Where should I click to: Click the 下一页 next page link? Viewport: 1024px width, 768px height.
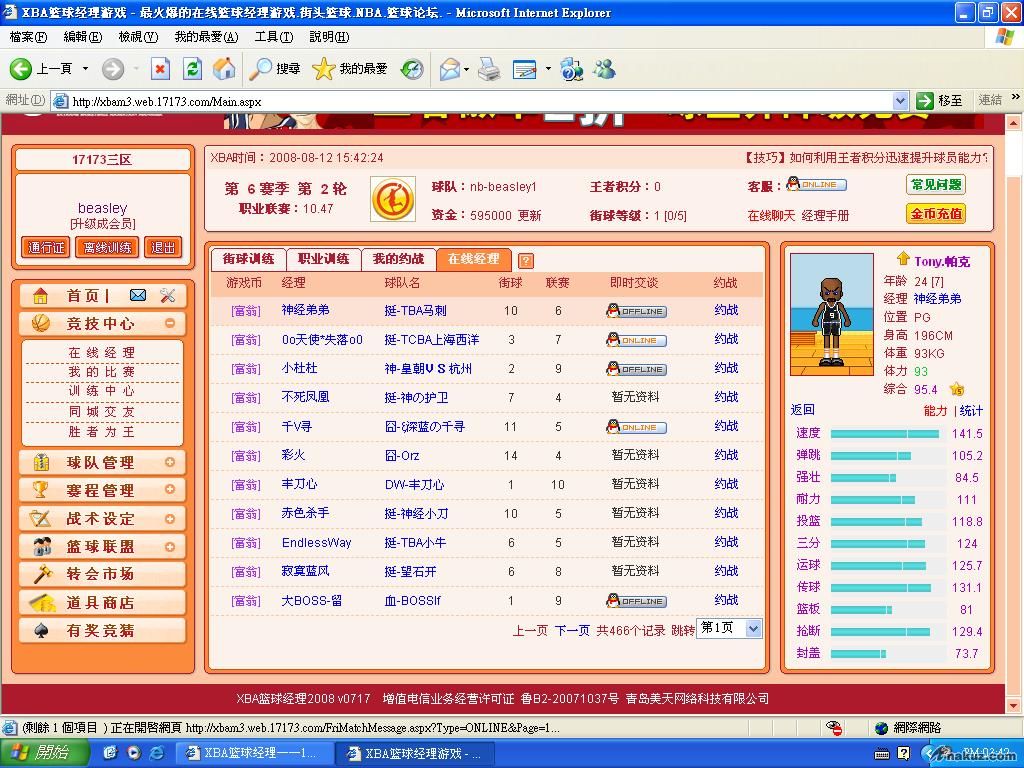[572, 630]
